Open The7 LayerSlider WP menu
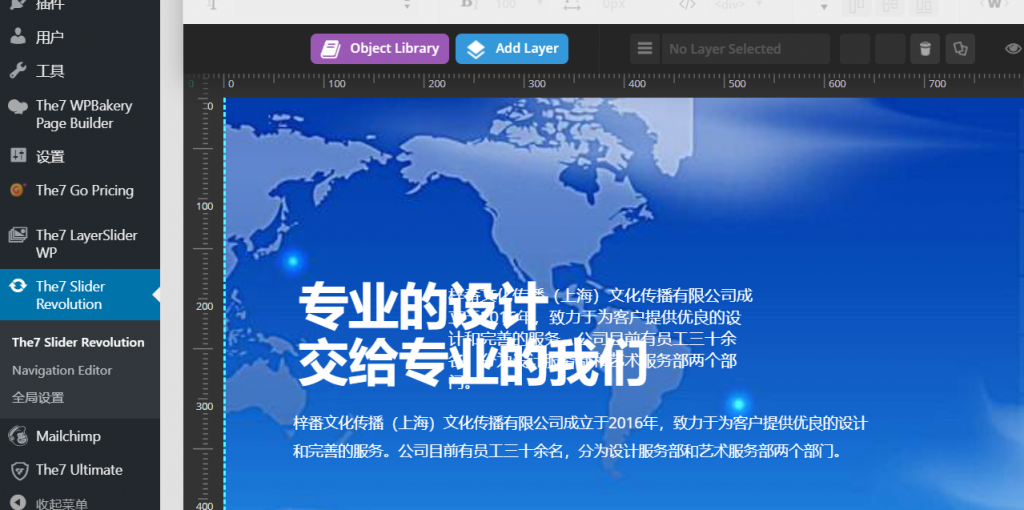The image size is (1024, 510). [86, 244]
